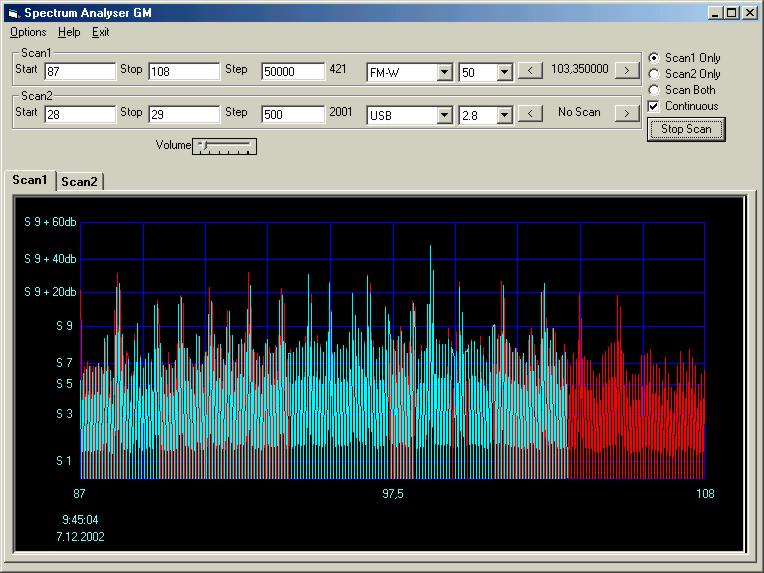Click the Scan1 Start field containing 87

80,72
